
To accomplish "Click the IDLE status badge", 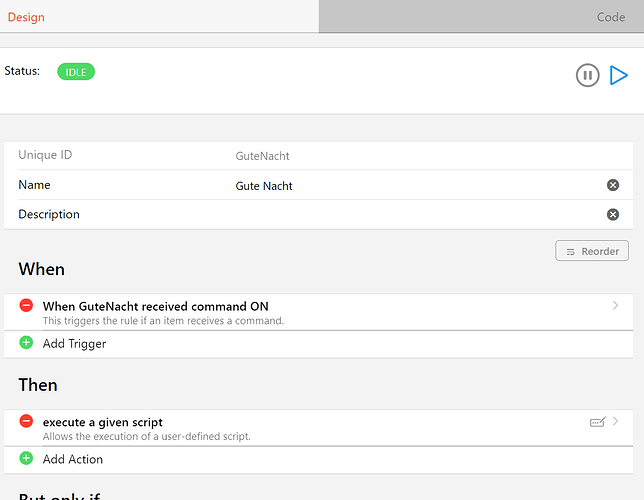I will [76, 72].
